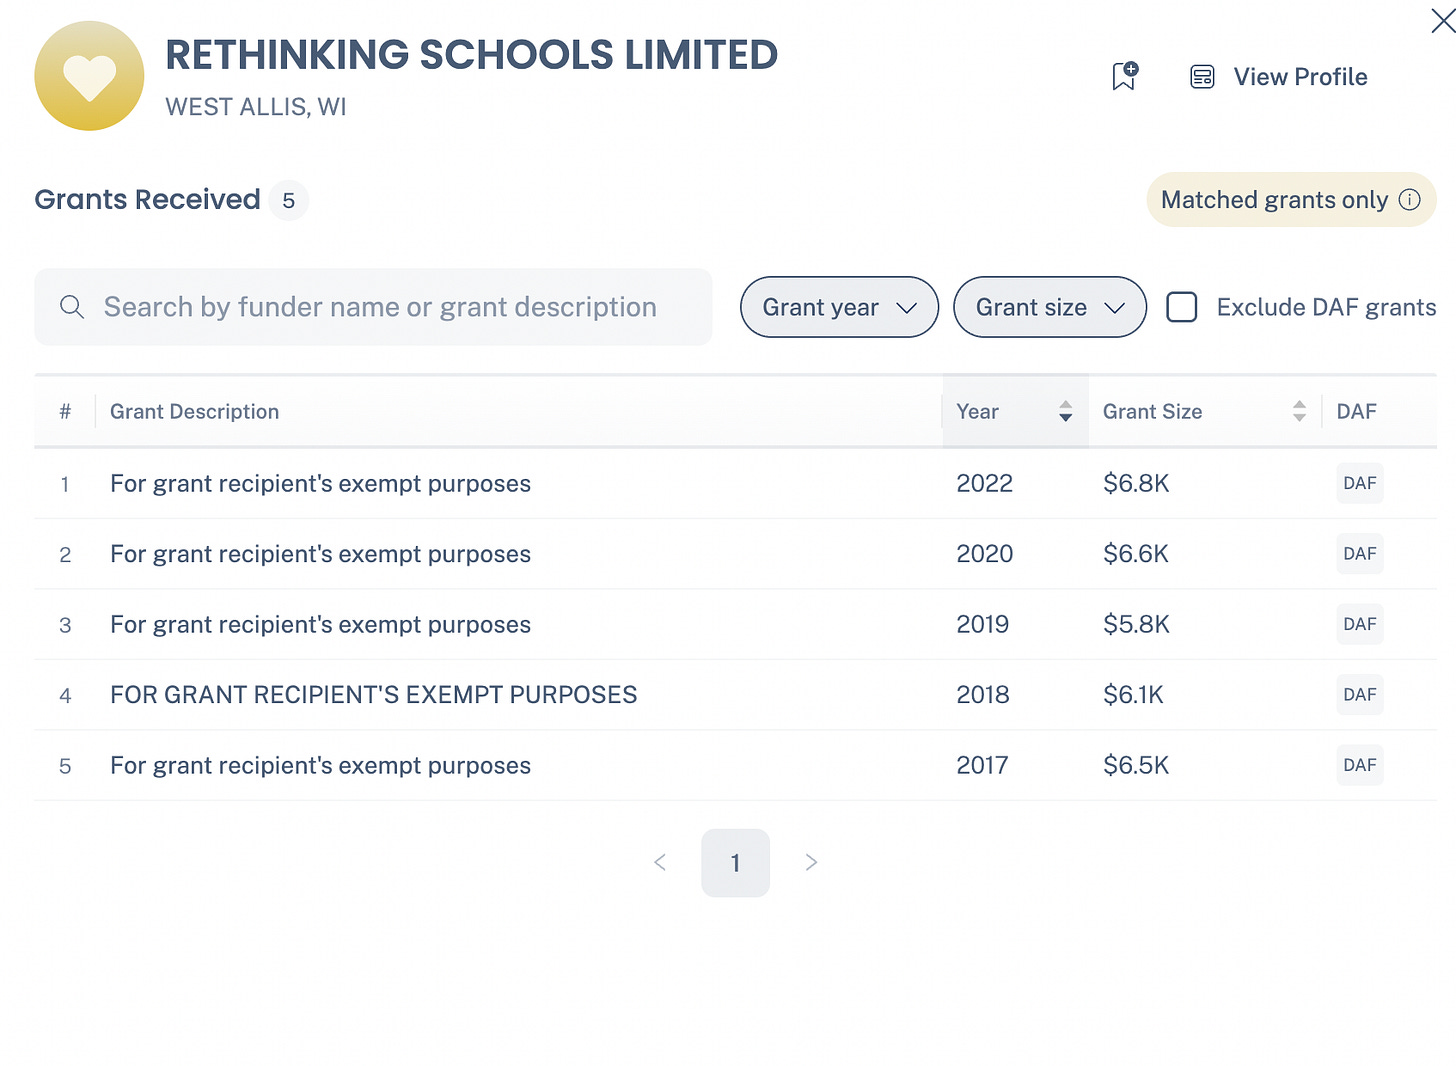Click the Grant Description column header

194,412
